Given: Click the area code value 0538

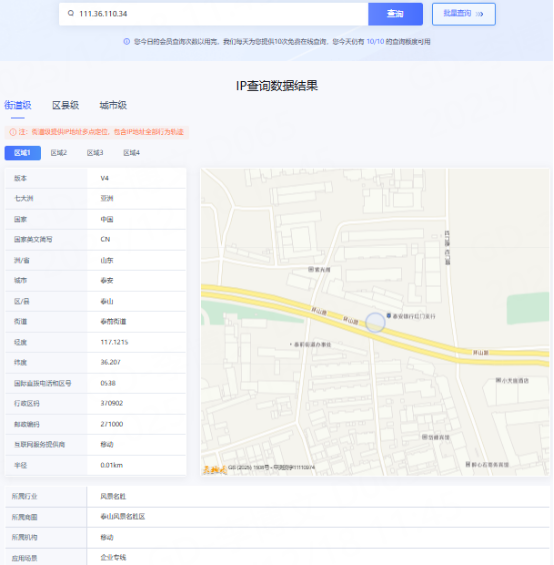Looking at the screenshot, I should (108, 383).
